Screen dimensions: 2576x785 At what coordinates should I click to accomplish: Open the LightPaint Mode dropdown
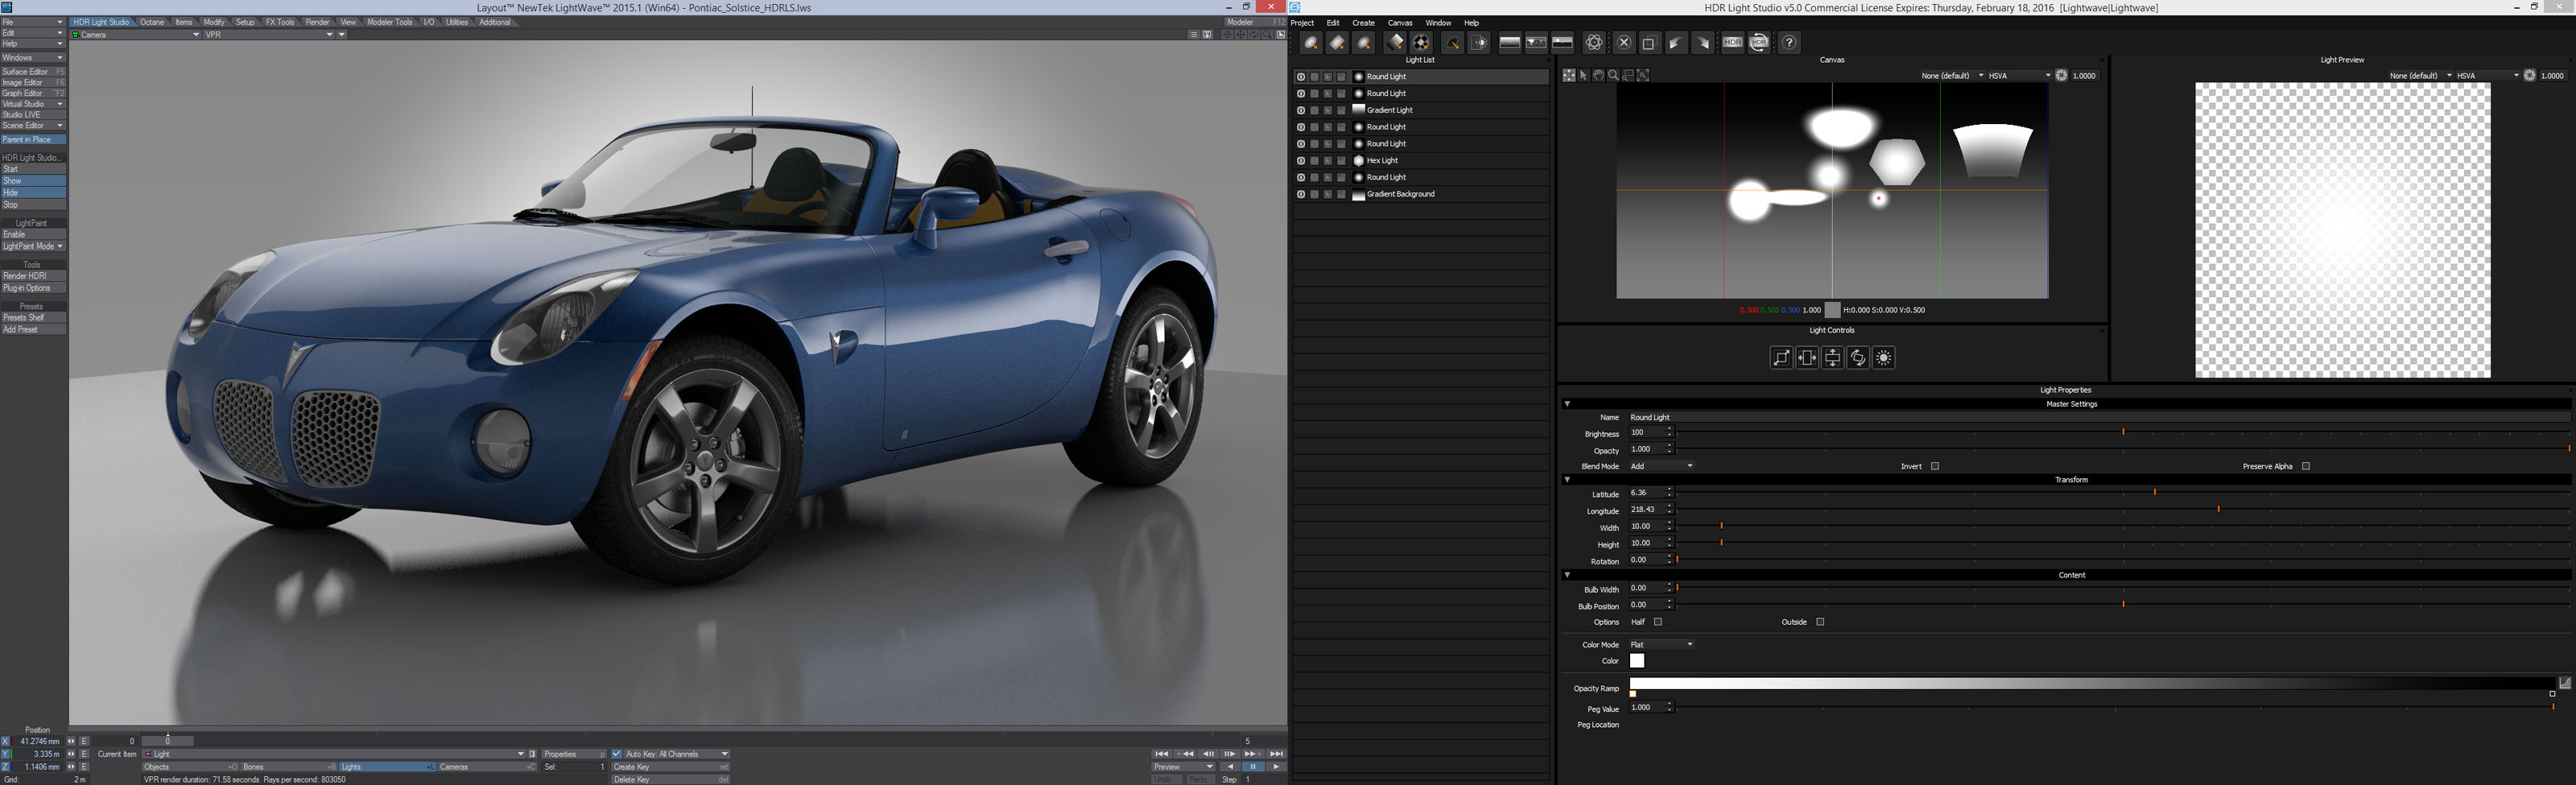[33, 246]
